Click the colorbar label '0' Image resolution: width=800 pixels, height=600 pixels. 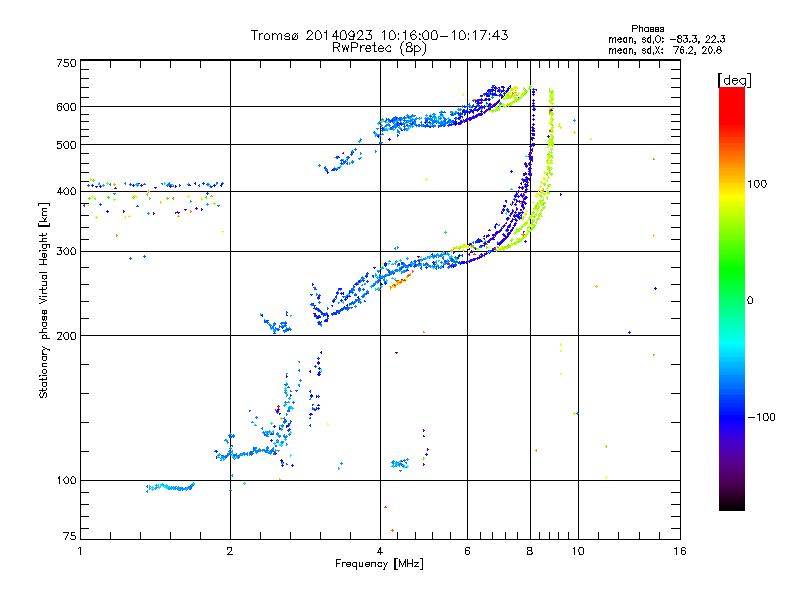[x=750, y=300]
